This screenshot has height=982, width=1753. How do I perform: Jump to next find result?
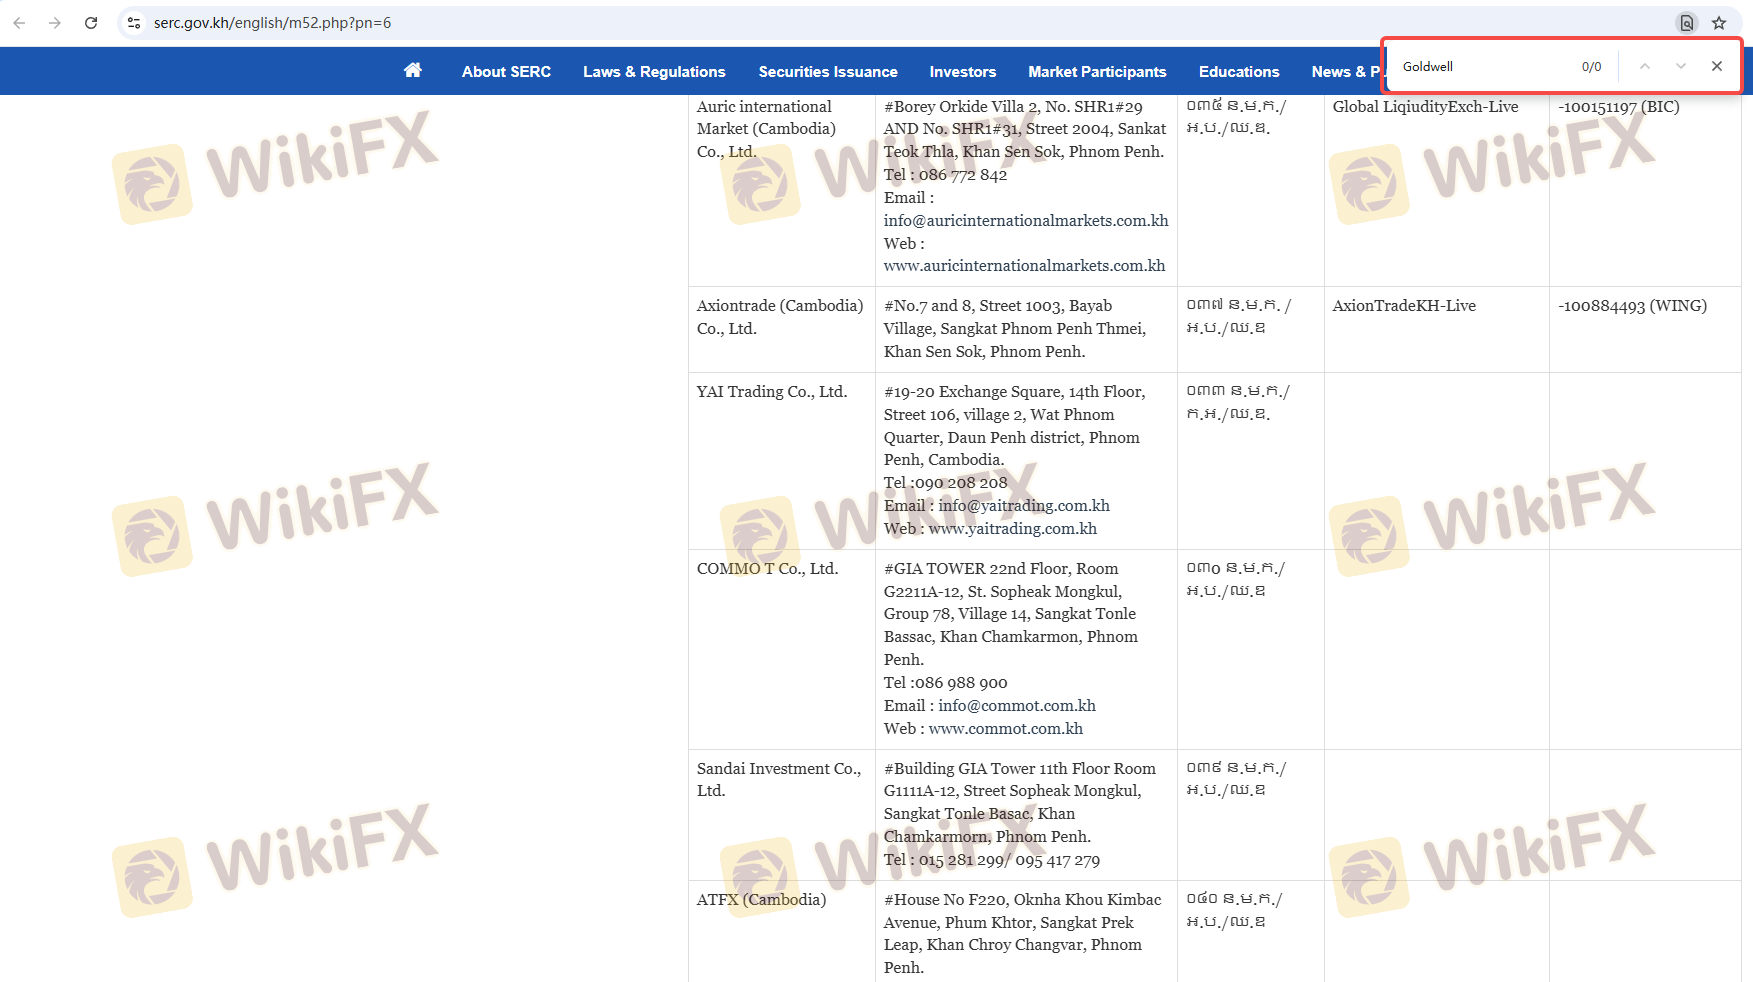click(x=1681, y=66)
